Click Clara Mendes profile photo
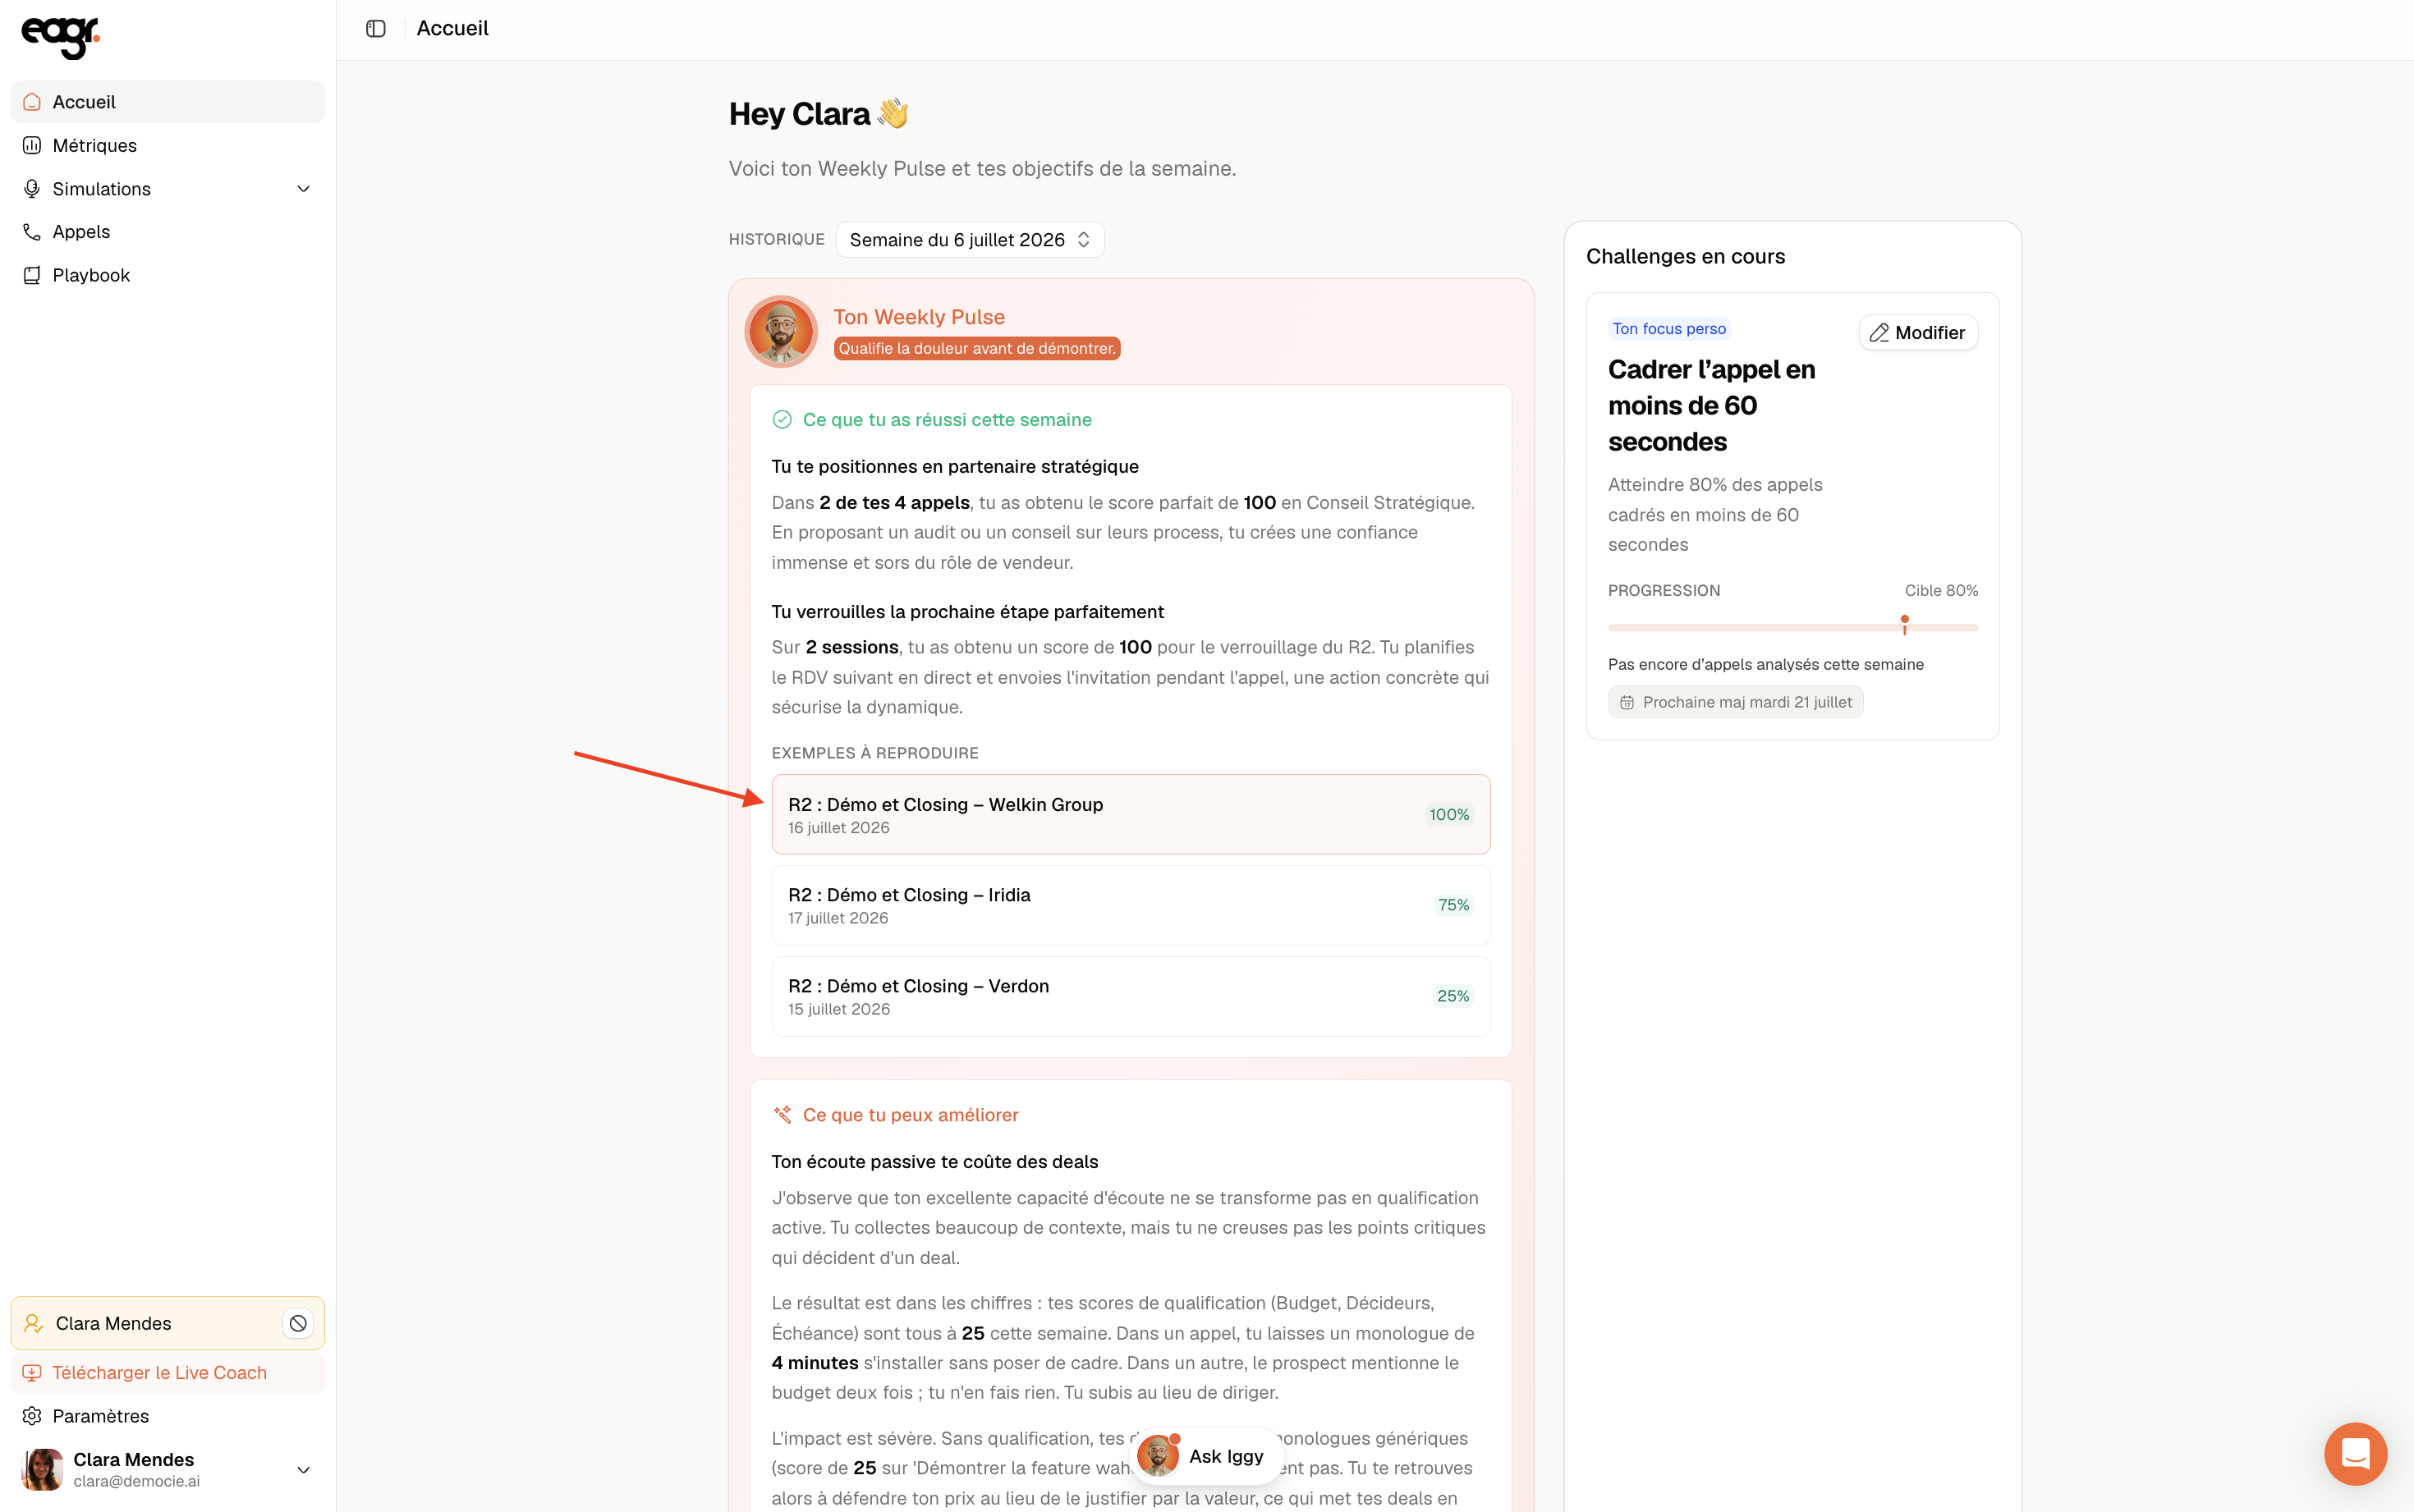This screenshot has height=1512, width=2414. [x=42, y=1470]
